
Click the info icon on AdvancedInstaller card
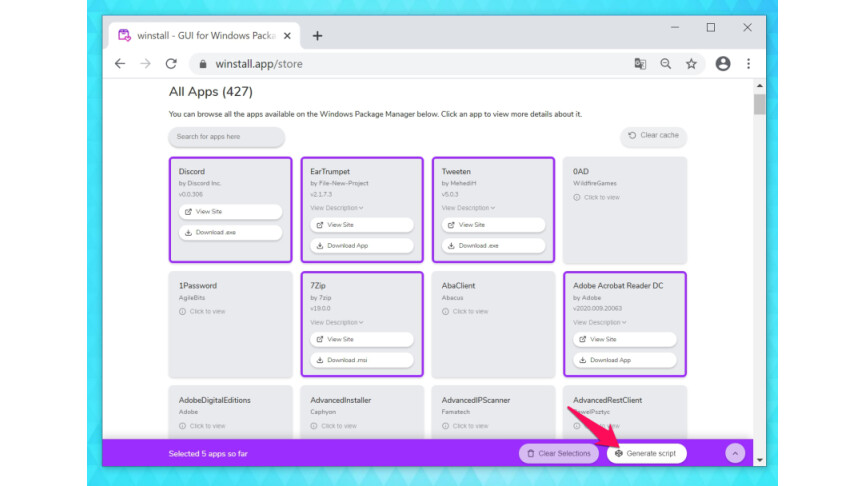coord(314,426)
